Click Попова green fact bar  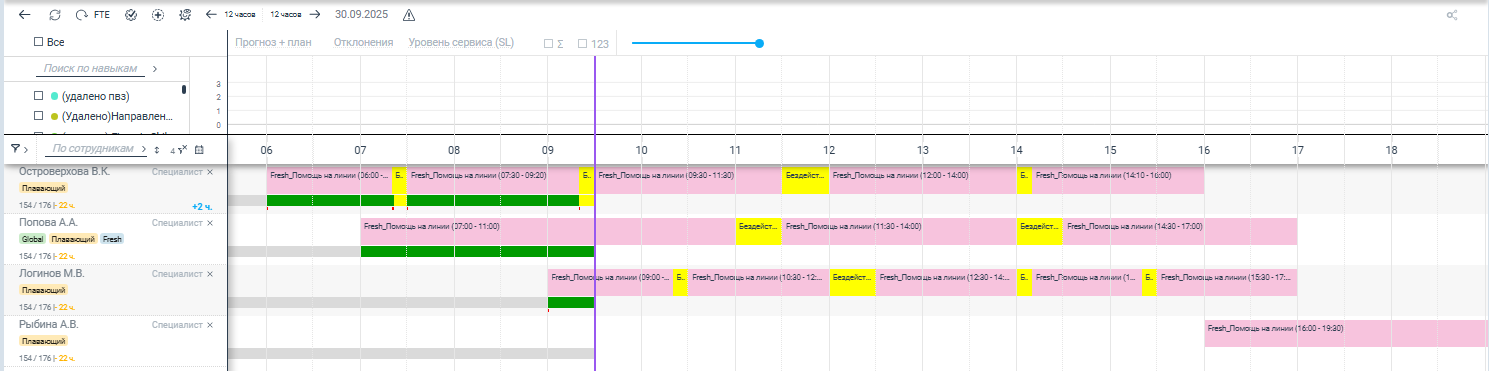click(x=477, y=252)
